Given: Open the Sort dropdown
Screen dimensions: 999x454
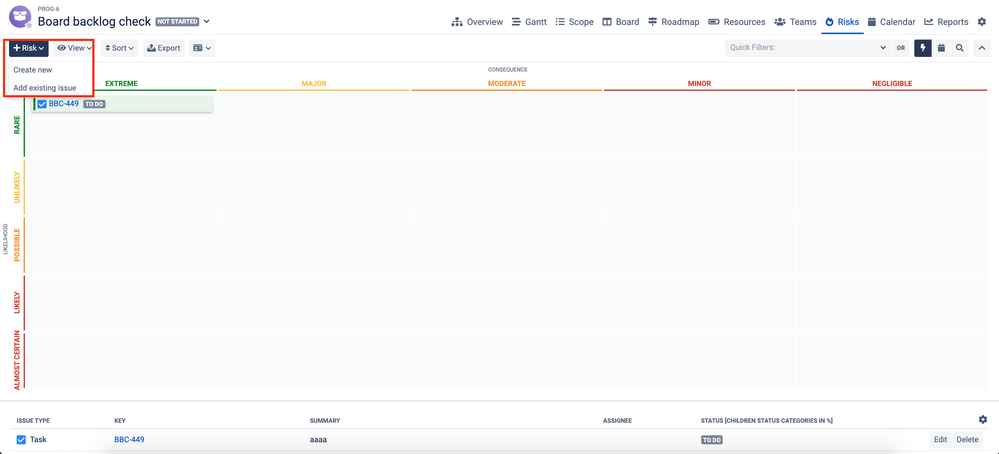Looking at the screenshot, I should [119, 48].
